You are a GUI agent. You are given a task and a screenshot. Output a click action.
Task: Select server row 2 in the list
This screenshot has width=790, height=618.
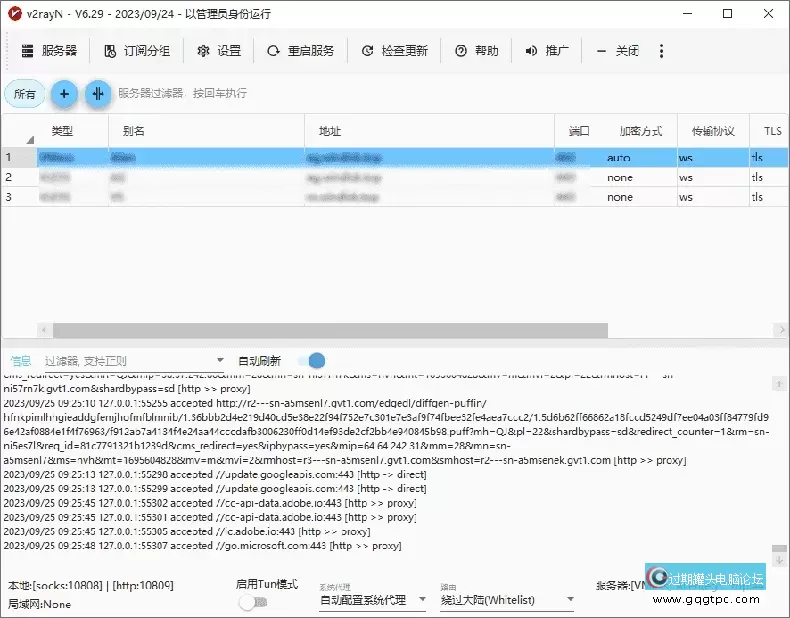click(x=300, y=177)
